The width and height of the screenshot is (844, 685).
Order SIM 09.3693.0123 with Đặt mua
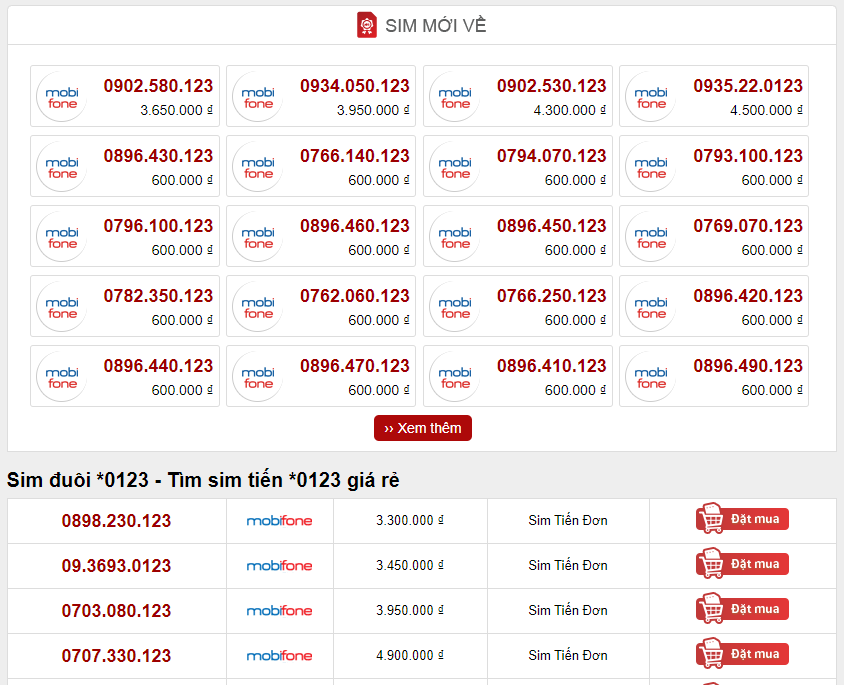pyautogui.click(x=742, y=564)
